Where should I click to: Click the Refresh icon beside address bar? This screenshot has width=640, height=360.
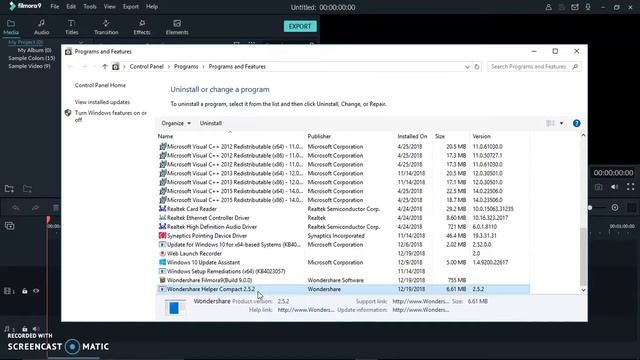pos(477,67)
